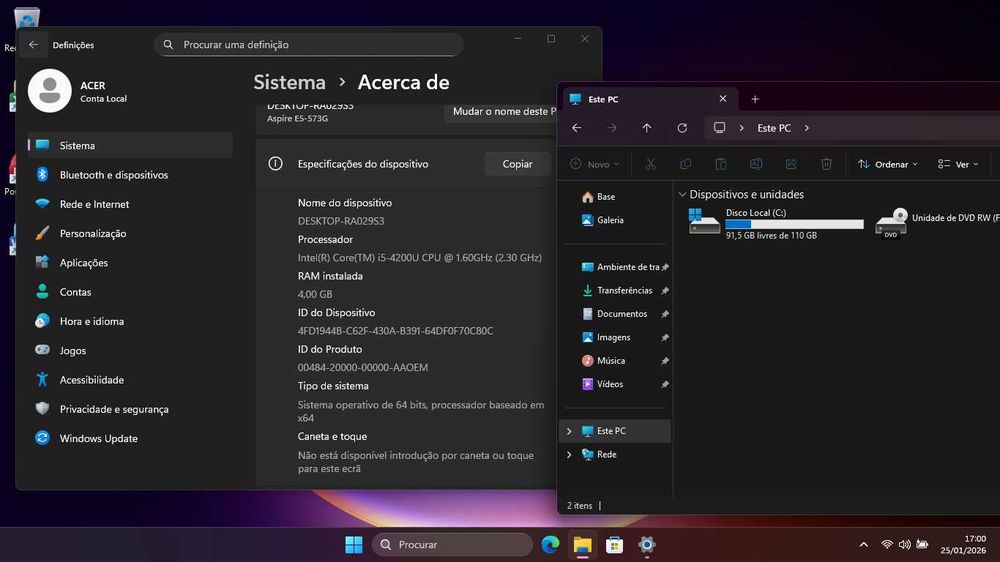Open Bluetooth e dispositivos settings
The image size is (1000, 562).
130,175
